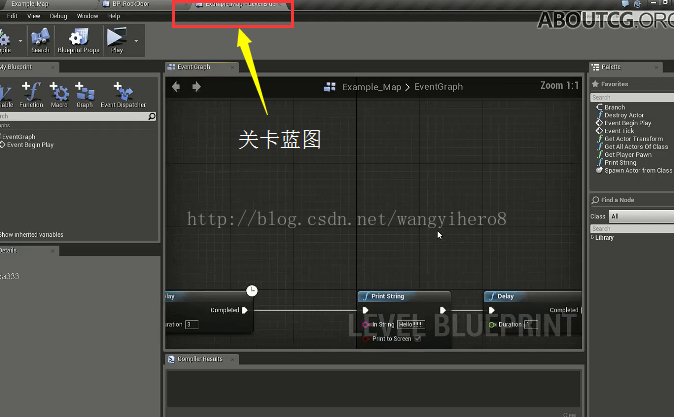This screenshot has width=674, height=417.
Task: Close the Palette tab
Action: (656, 67)
